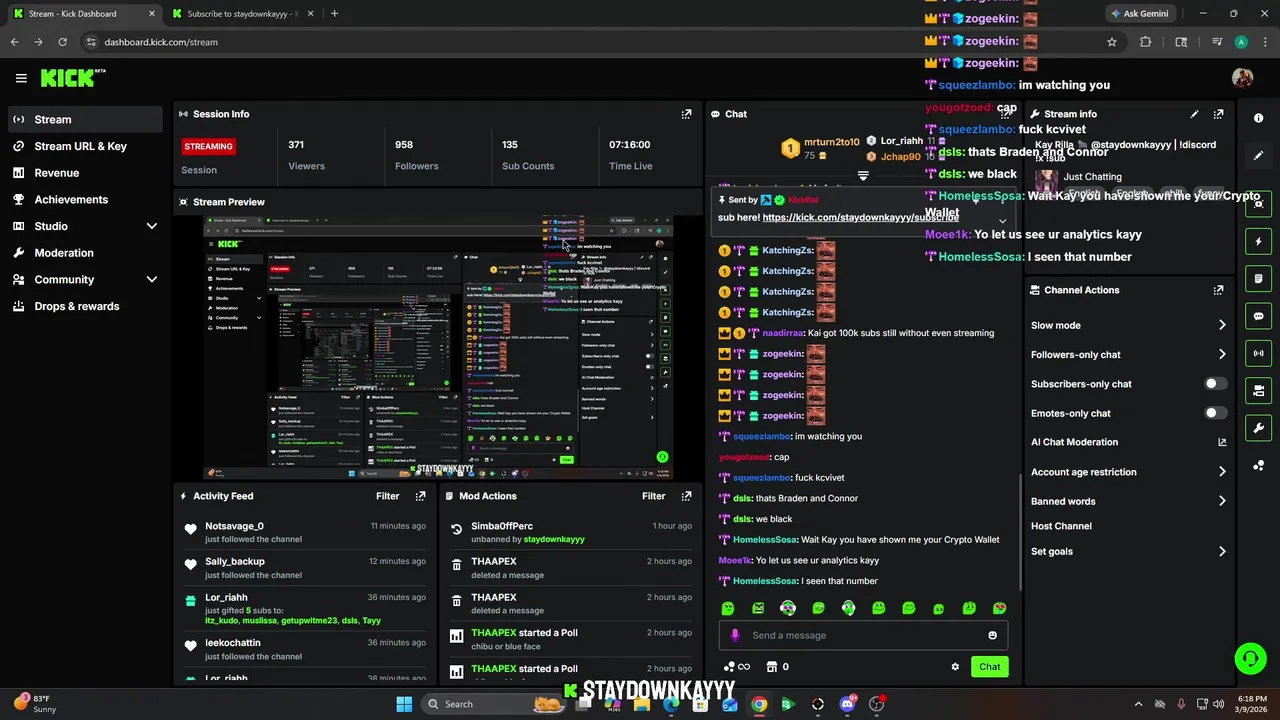Open Discord from the taskbar
This screenshot has width=1280, height=720.
click(x=847, y=704)
